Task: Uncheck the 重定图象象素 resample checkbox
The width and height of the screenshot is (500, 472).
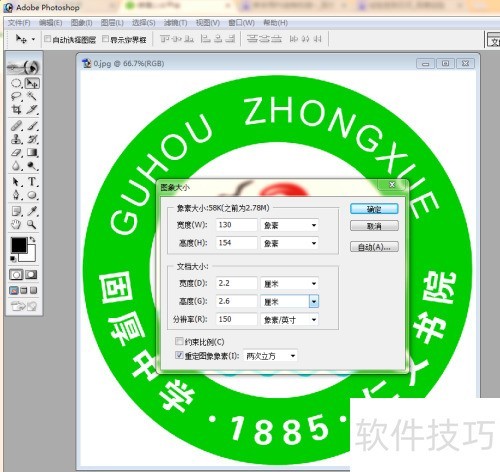Action: [179, 355]
